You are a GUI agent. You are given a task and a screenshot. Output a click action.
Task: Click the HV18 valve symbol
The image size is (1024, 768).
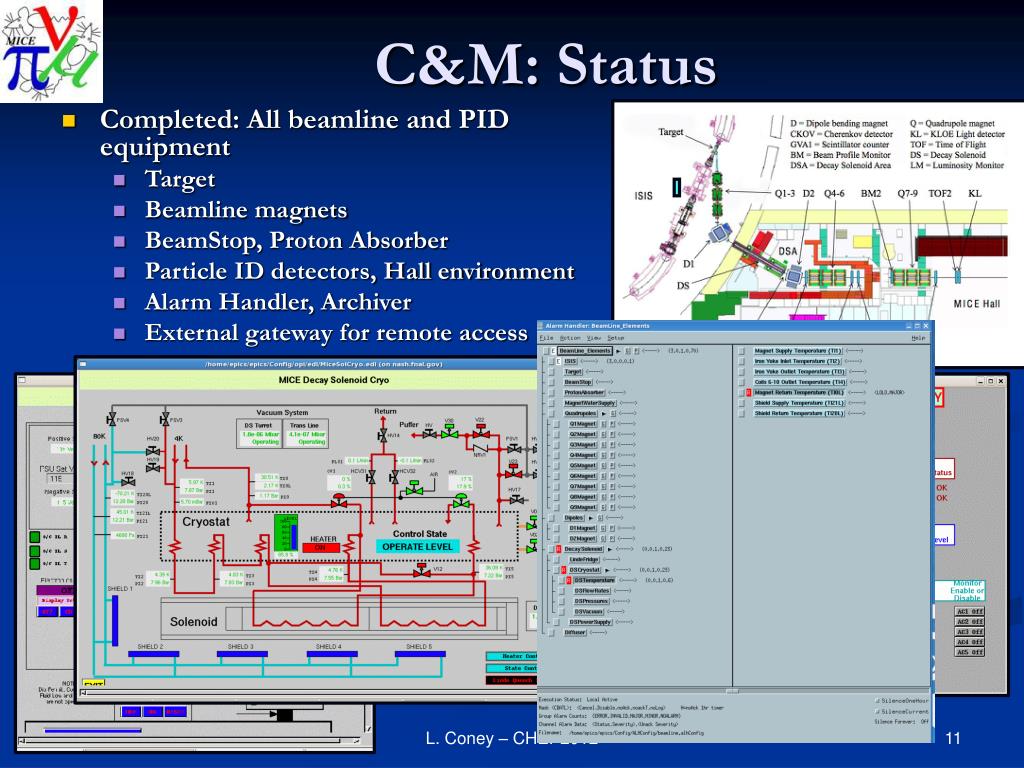(x=128, y=482)
